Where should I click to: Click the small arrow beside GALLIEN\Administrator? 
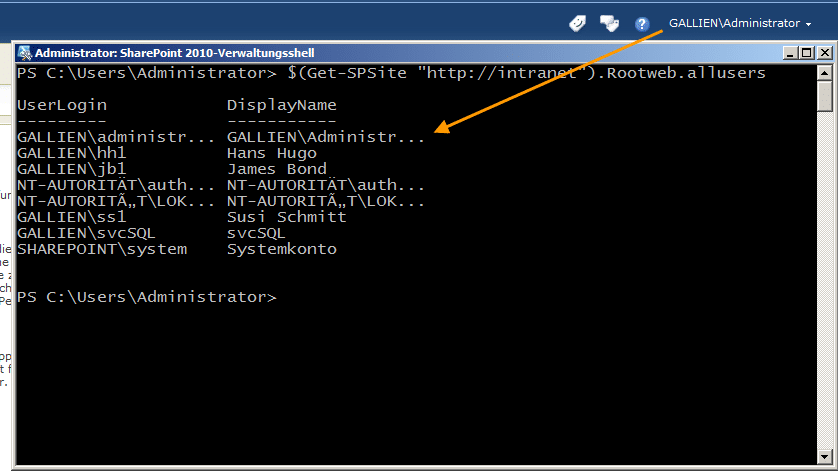pos(808,25)
